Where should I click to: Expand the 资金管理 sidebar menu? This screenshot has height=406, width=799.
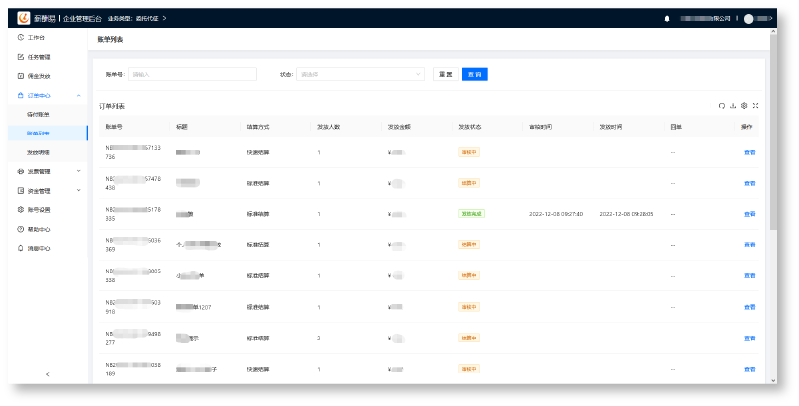(x=46, y=190)
